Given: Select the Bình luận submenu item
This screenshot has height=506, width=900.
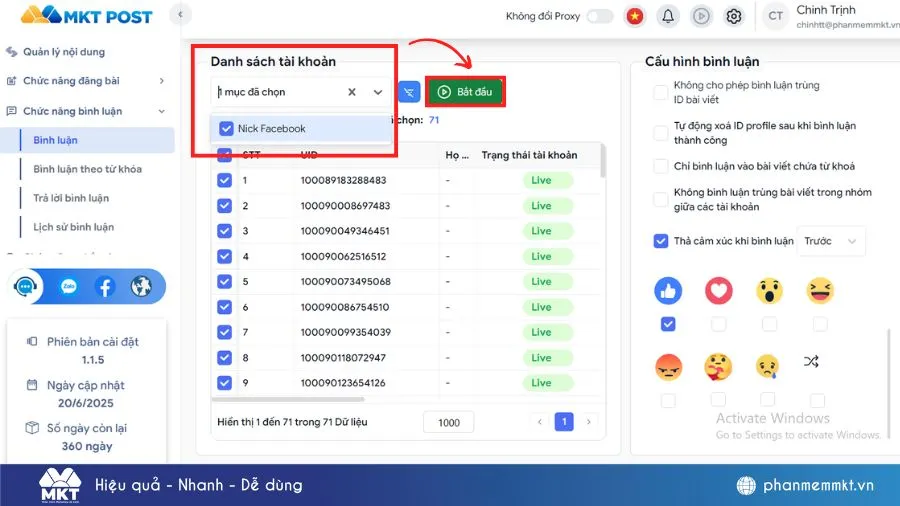Looking at the screenshot, I should 87,140.
